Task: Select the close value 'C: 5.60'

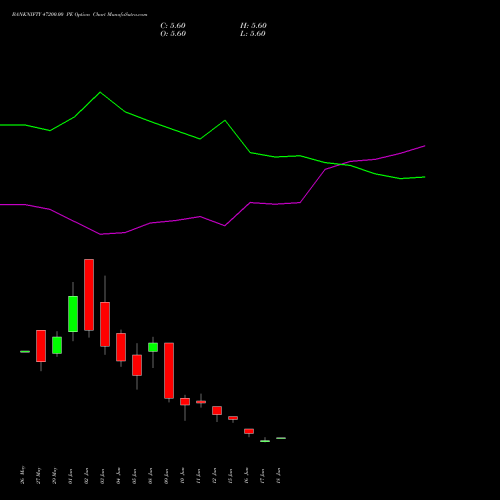Action: 173,25
